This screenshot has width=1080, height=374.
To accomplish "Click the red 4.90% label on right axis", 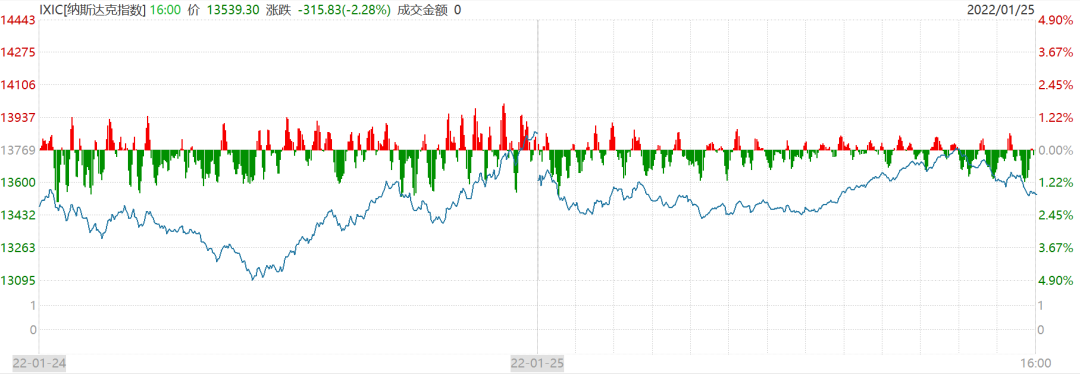I will coord(1057,21).
